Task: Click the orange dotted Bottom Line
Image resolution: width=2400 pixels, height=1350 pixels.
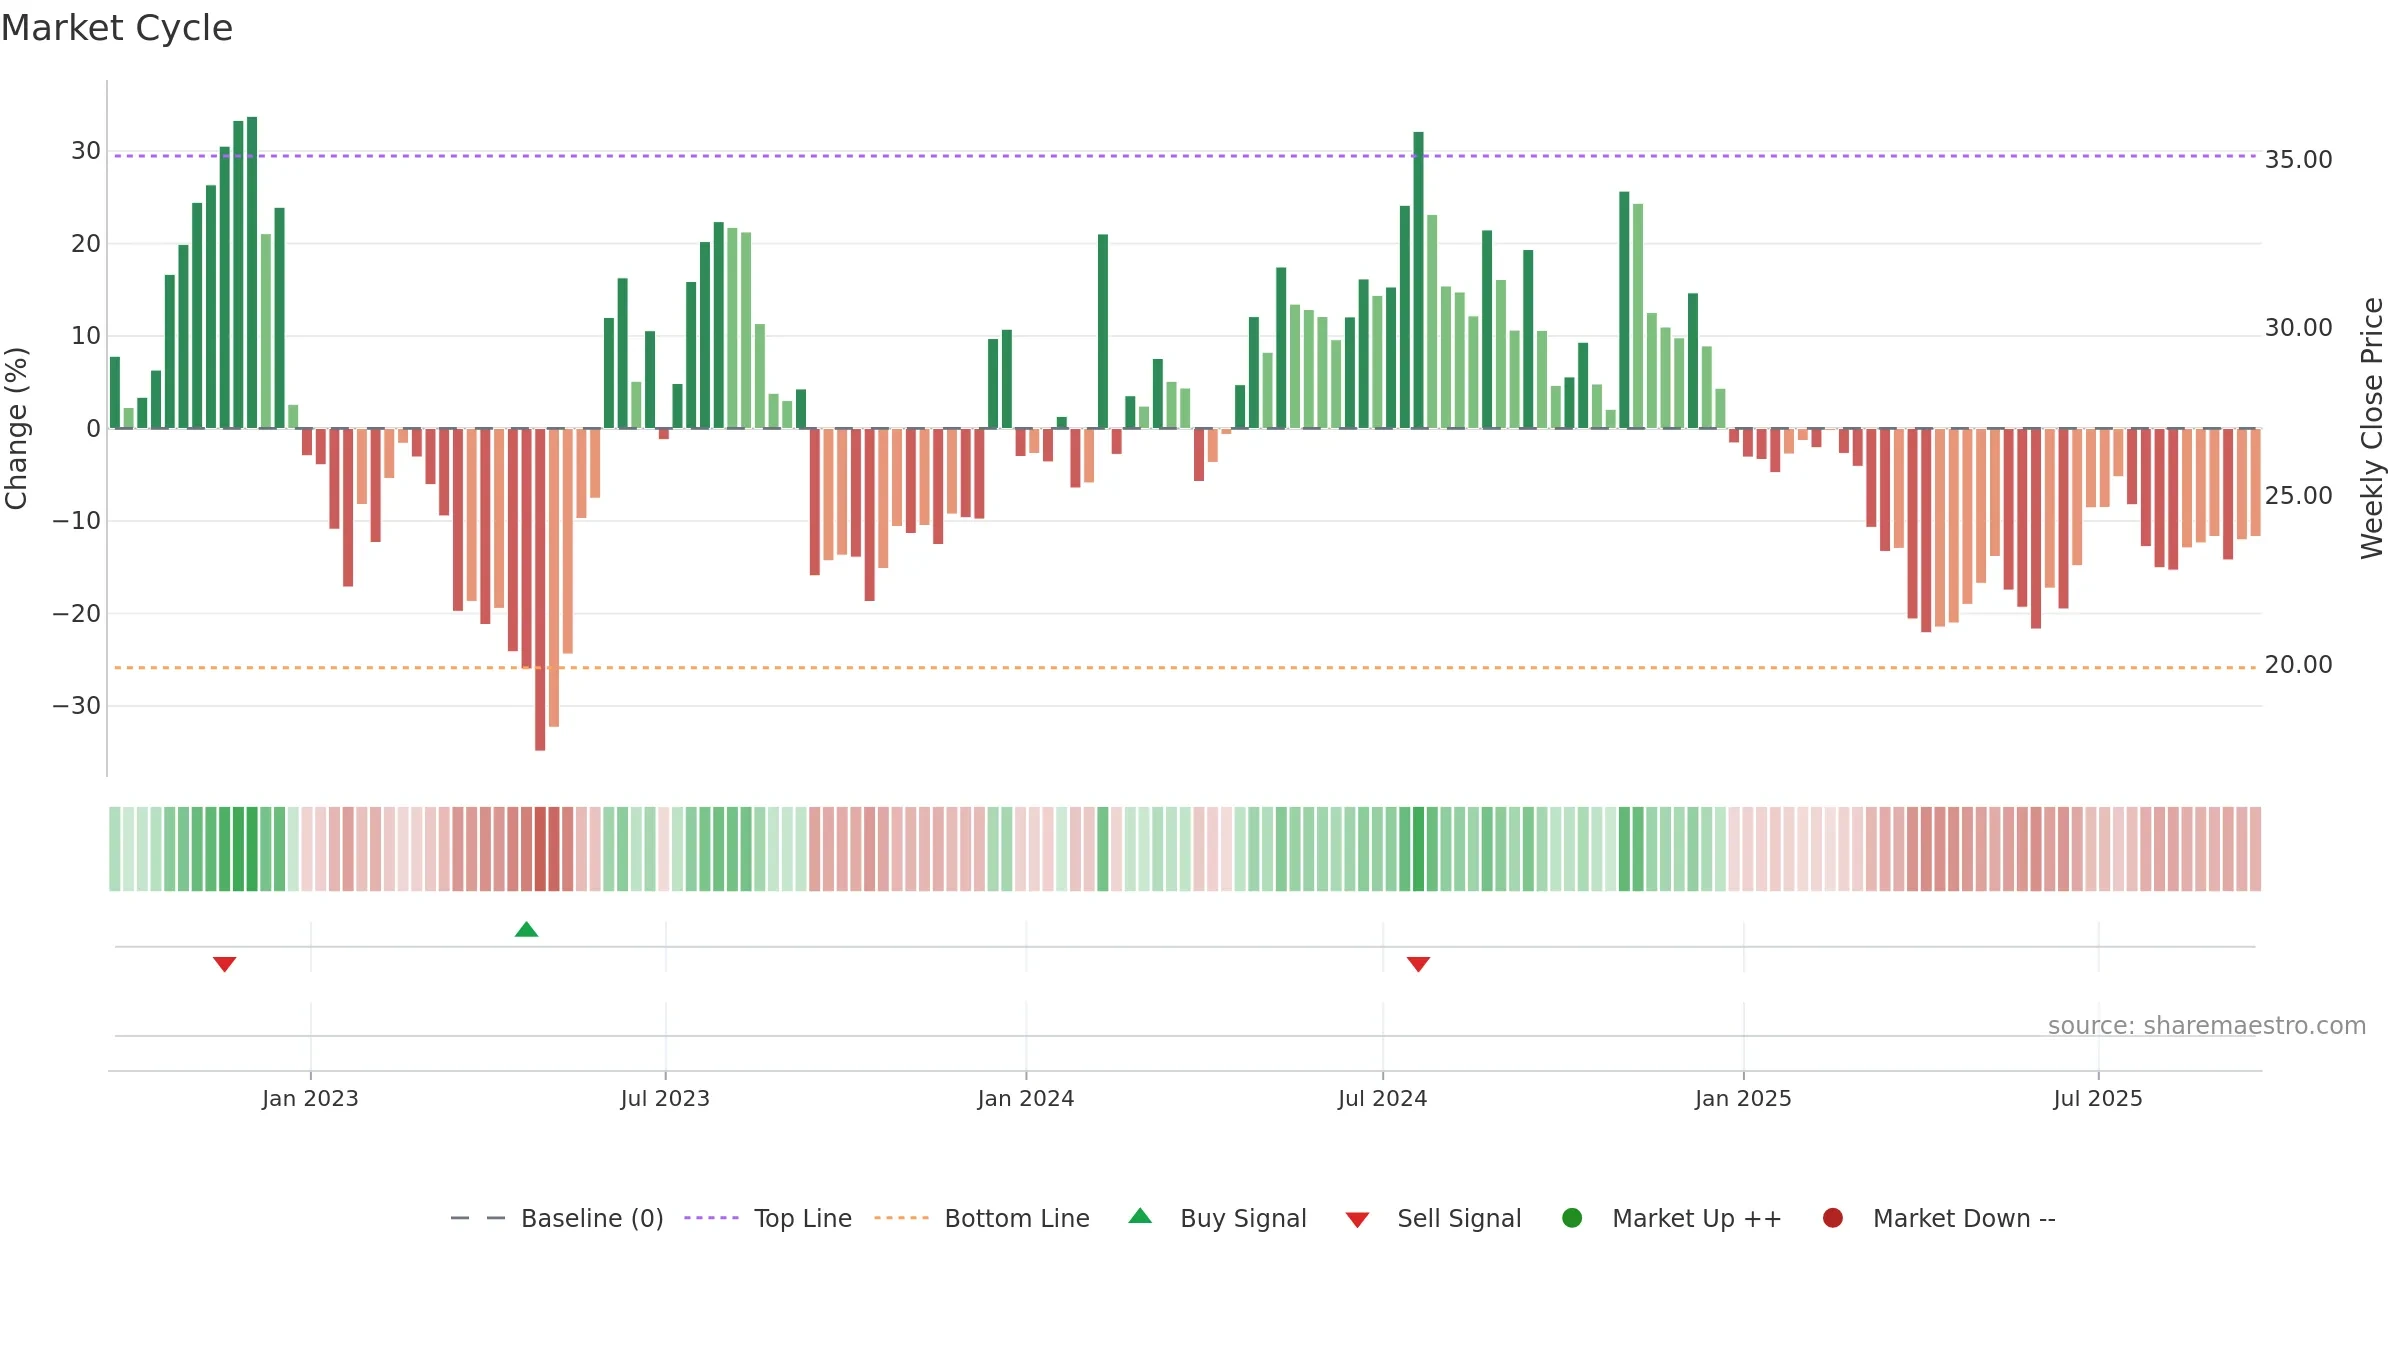Action: pos(1185,667)
